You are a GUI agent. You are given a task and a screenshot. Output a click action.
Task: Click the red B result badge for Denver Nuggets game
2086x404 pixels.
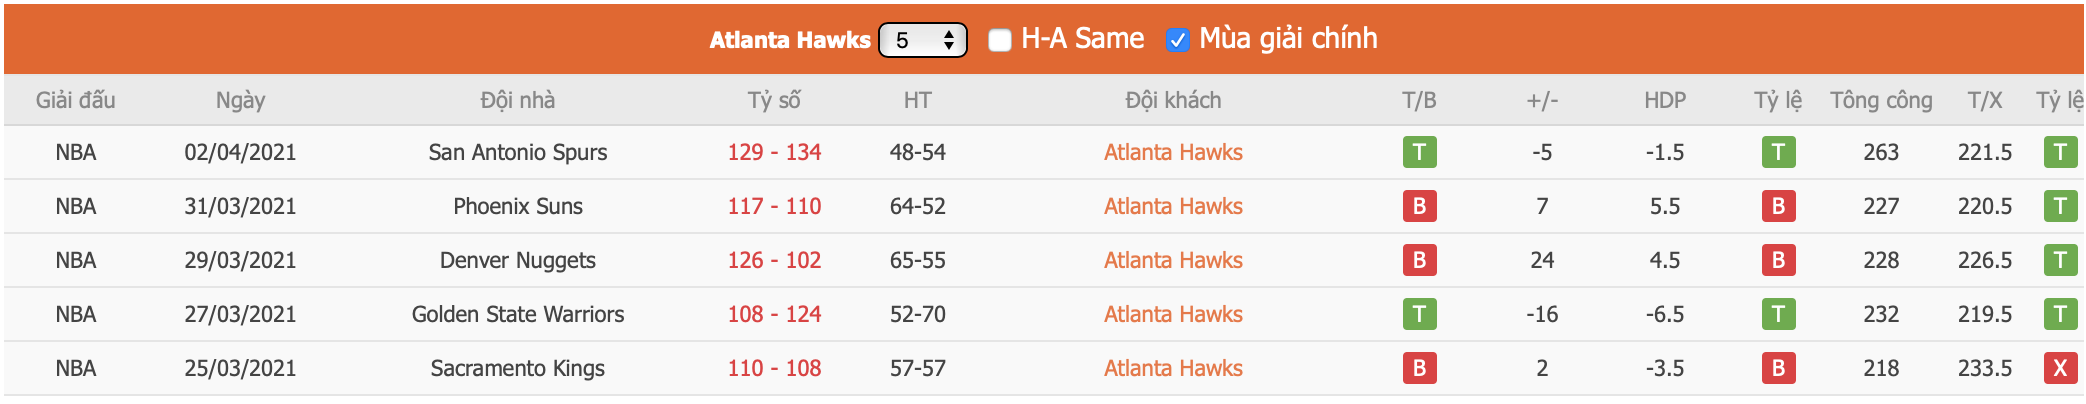click(1419, 260)
